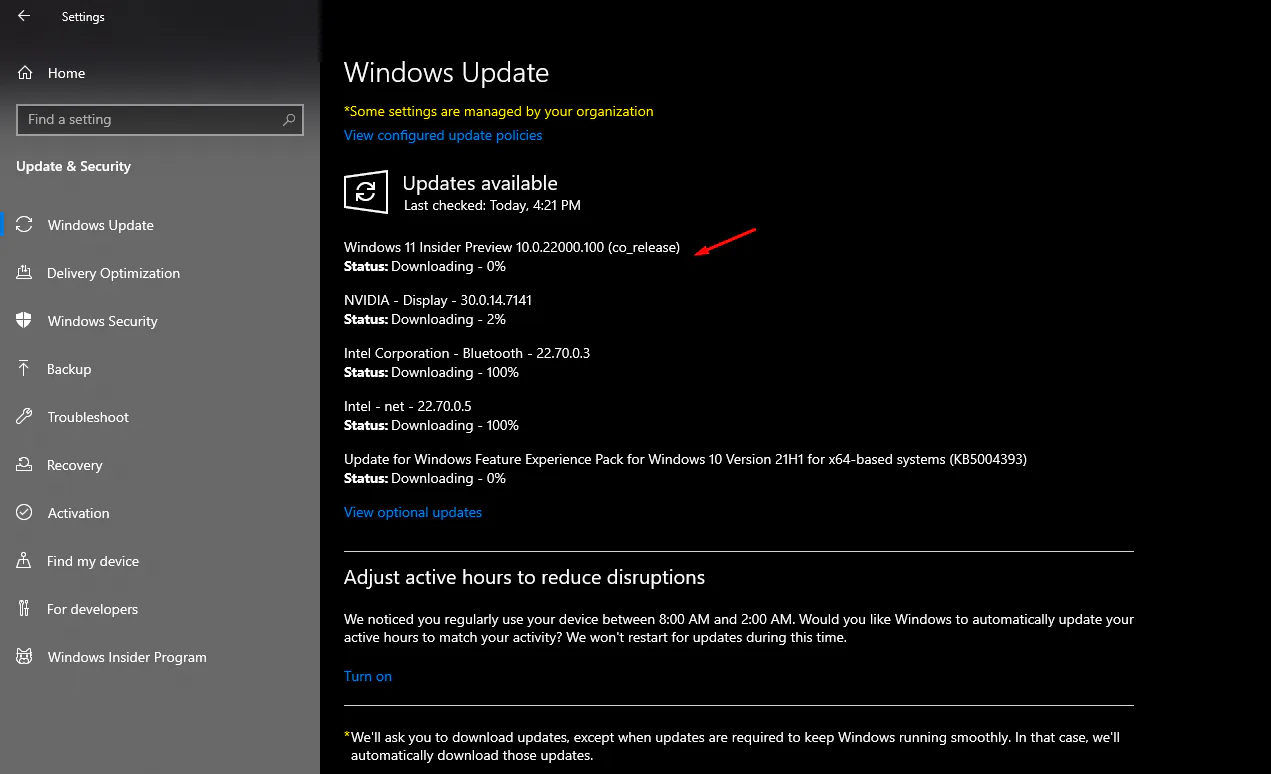Click the Recovery icon
1271x774 pixels.
25,465
